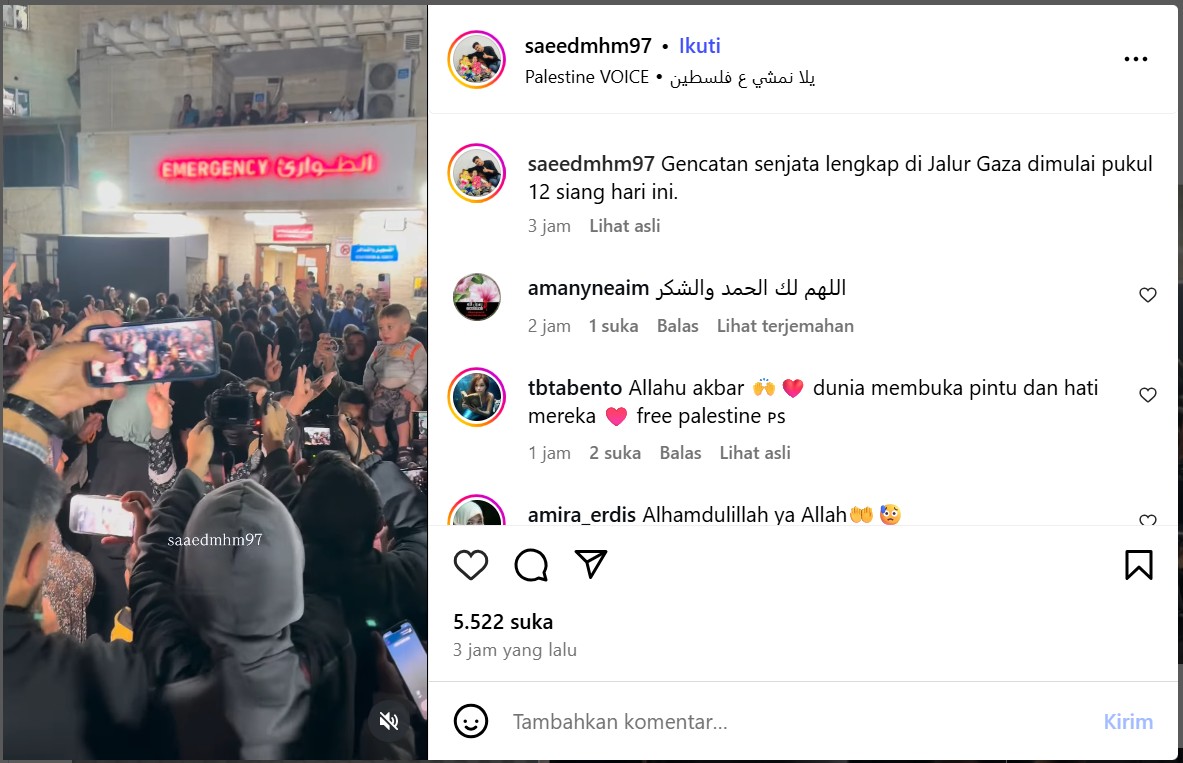Image resolution: width=1183 pixels, height=763 pixels.
Task: Reply to tbtabento's comment with Balas
Action: [x=681, y=453]
